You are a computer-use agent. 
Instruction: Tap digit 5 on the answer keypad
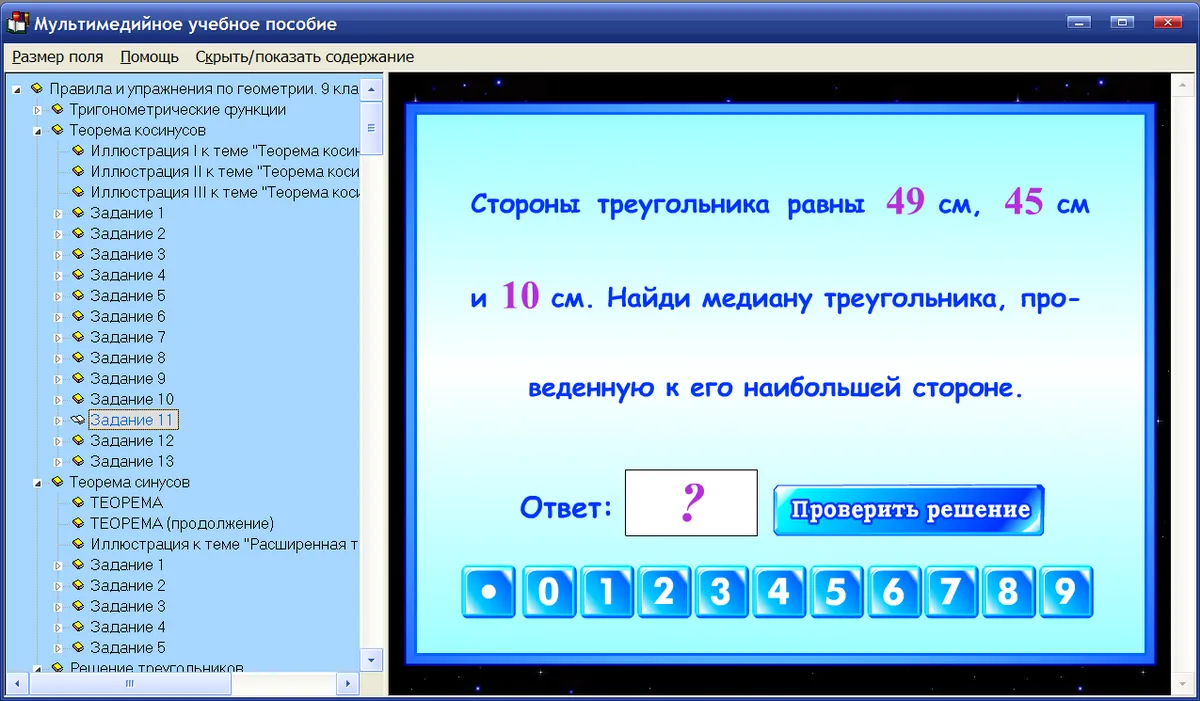click(x=836, y=592)
